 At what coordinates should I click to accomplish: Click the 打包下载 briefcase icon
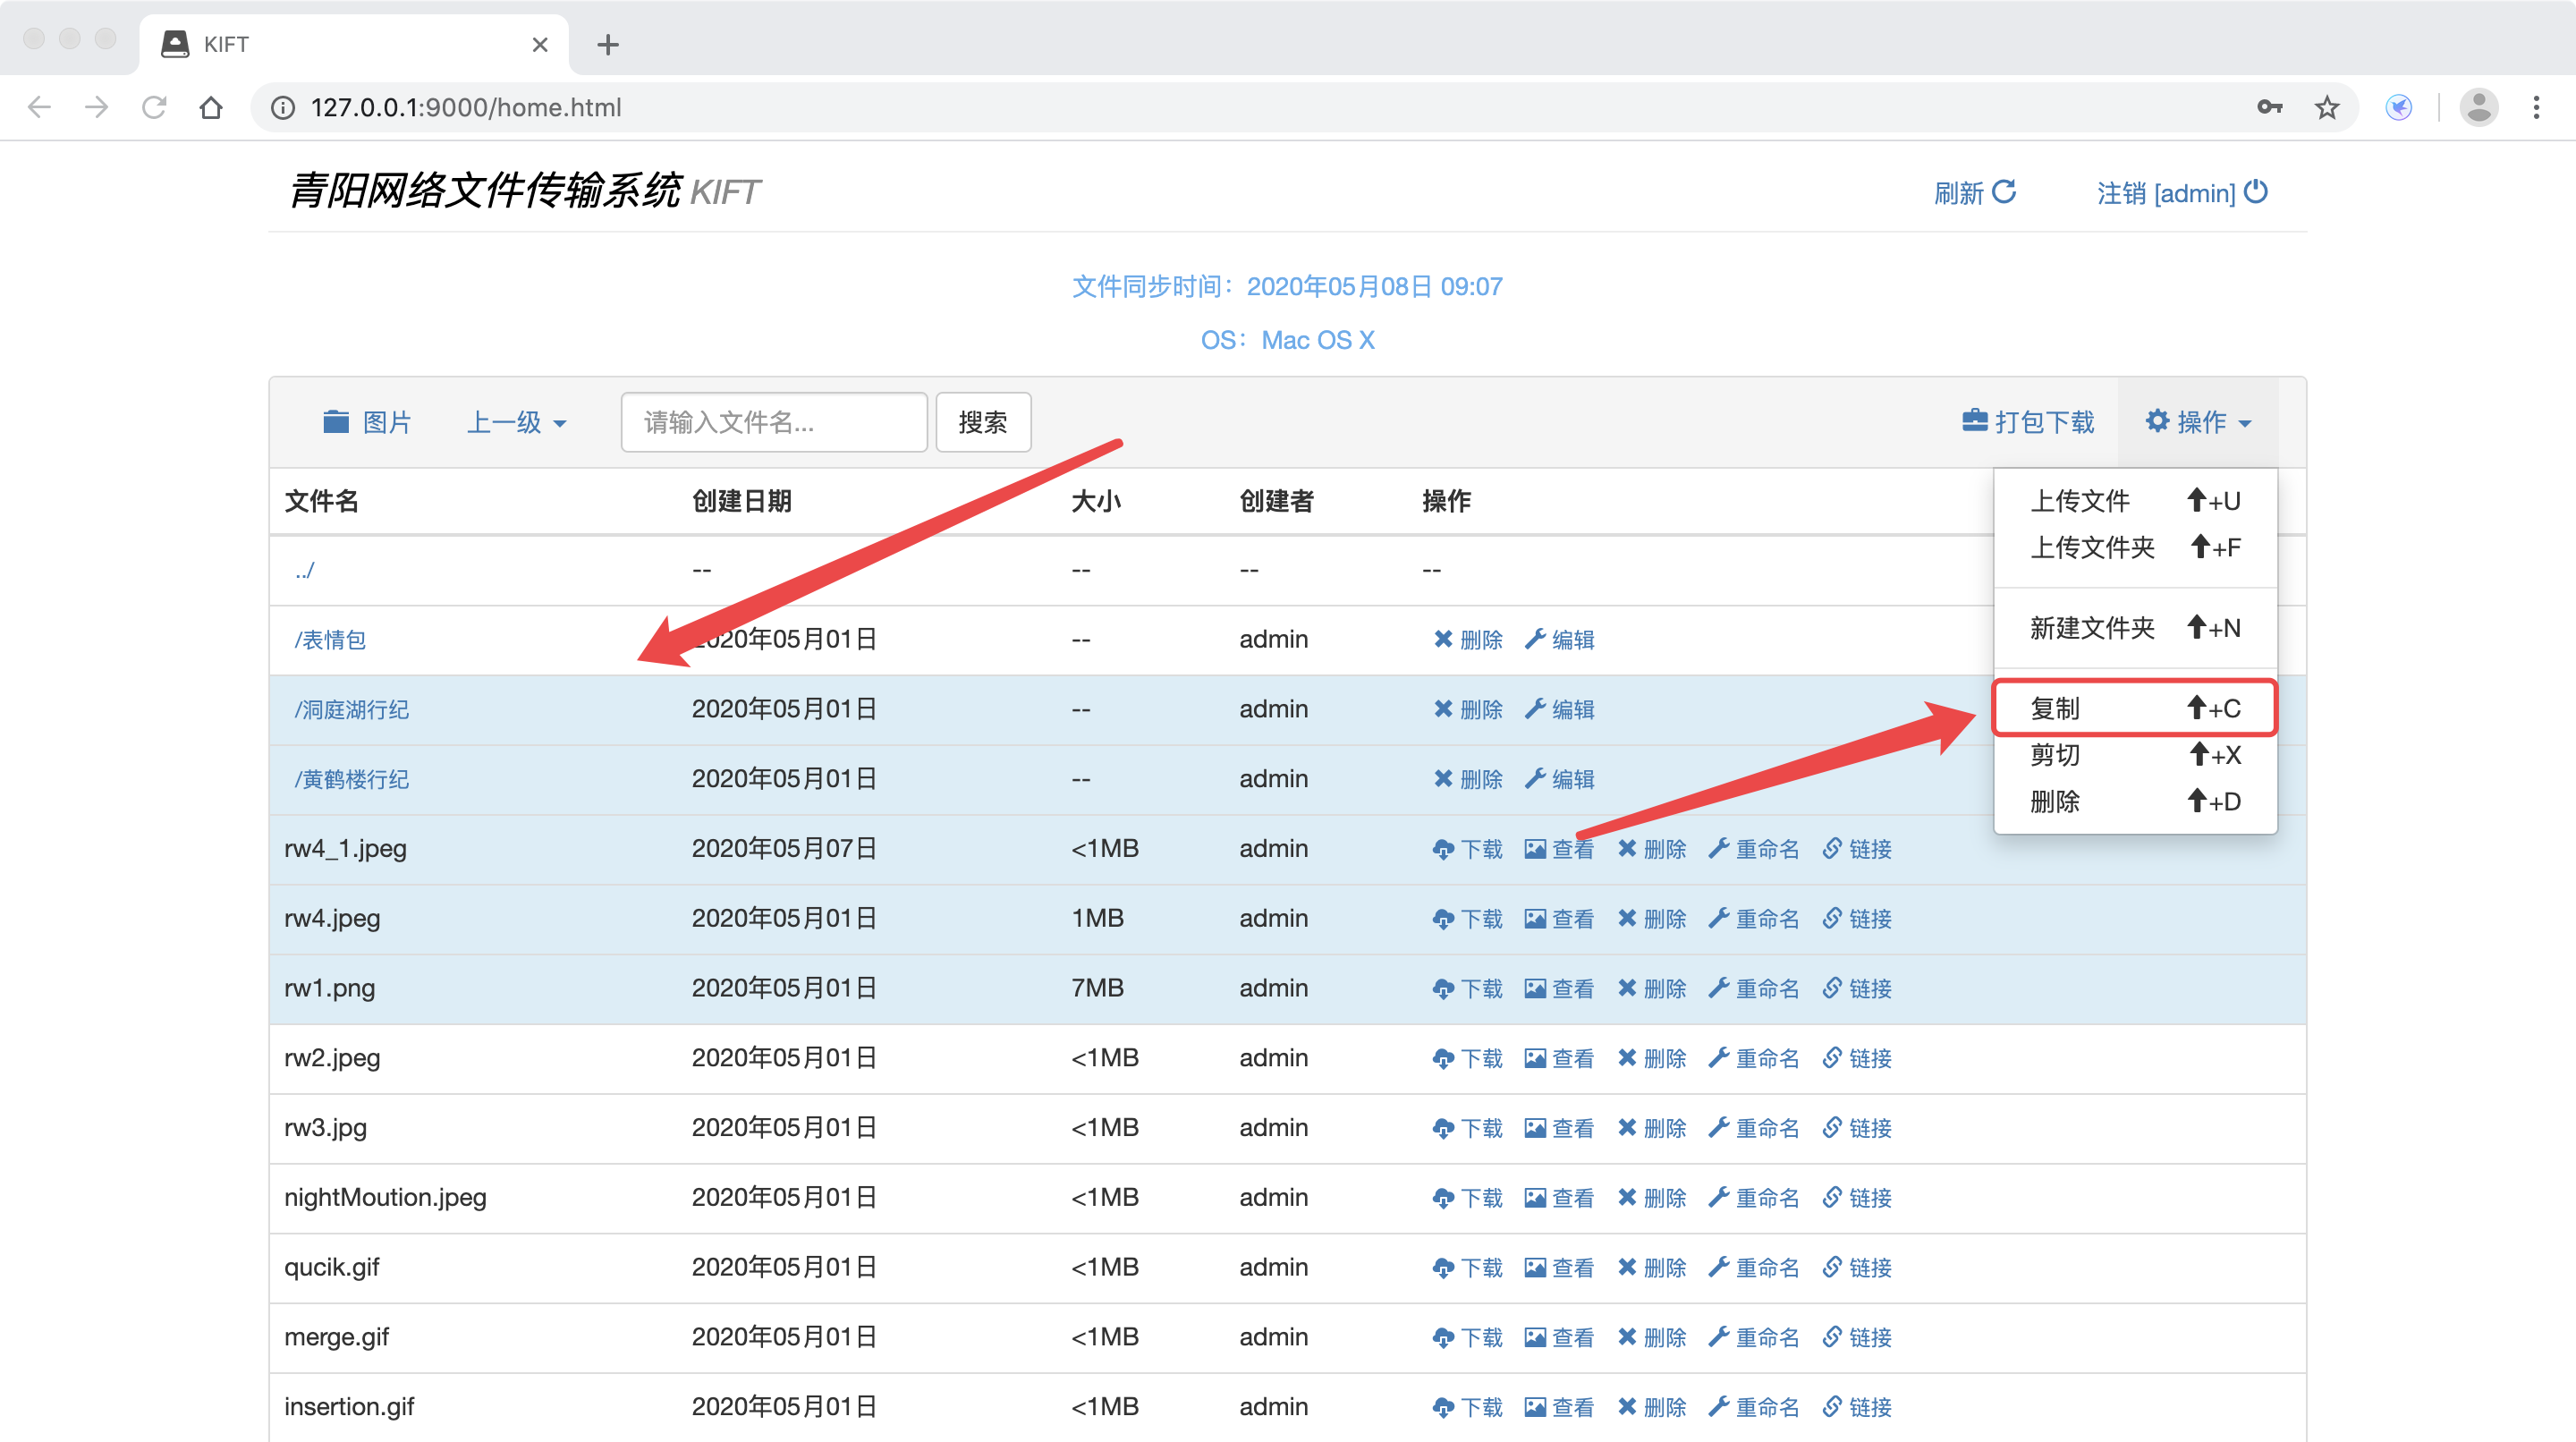point(1974,421)
